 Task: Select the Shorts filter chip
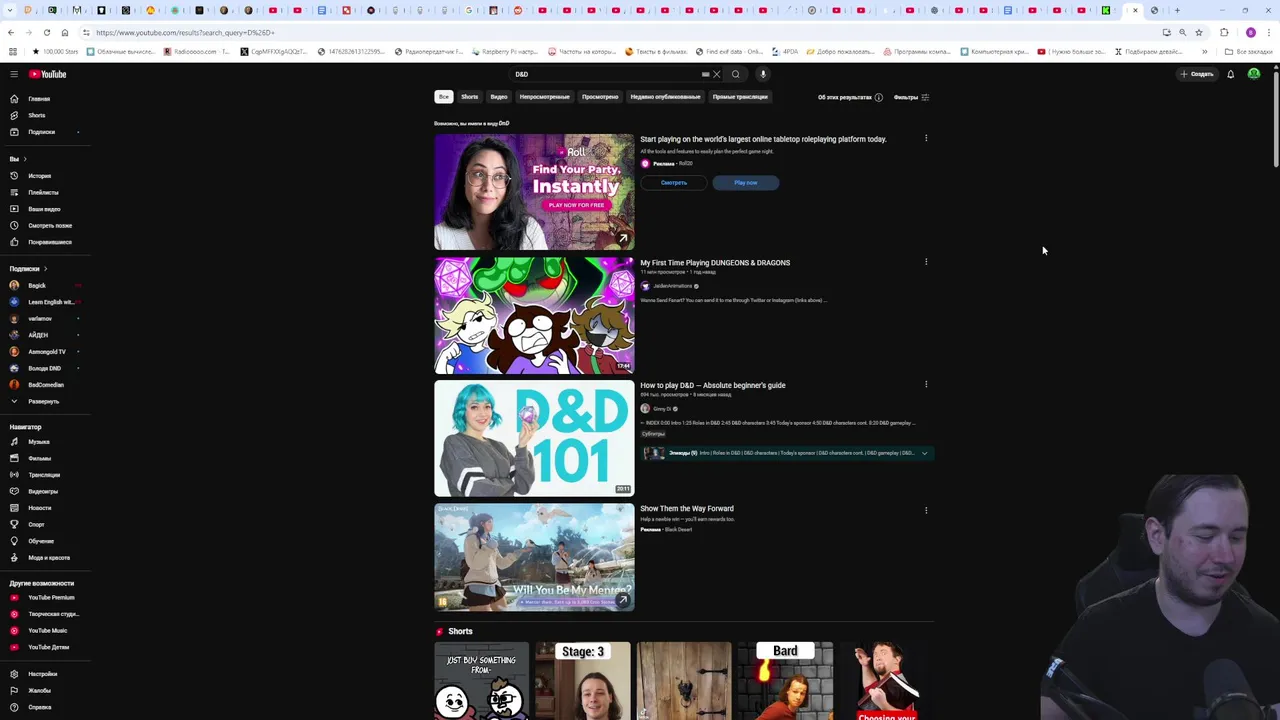pyautogui.click(x=469, y=97)
